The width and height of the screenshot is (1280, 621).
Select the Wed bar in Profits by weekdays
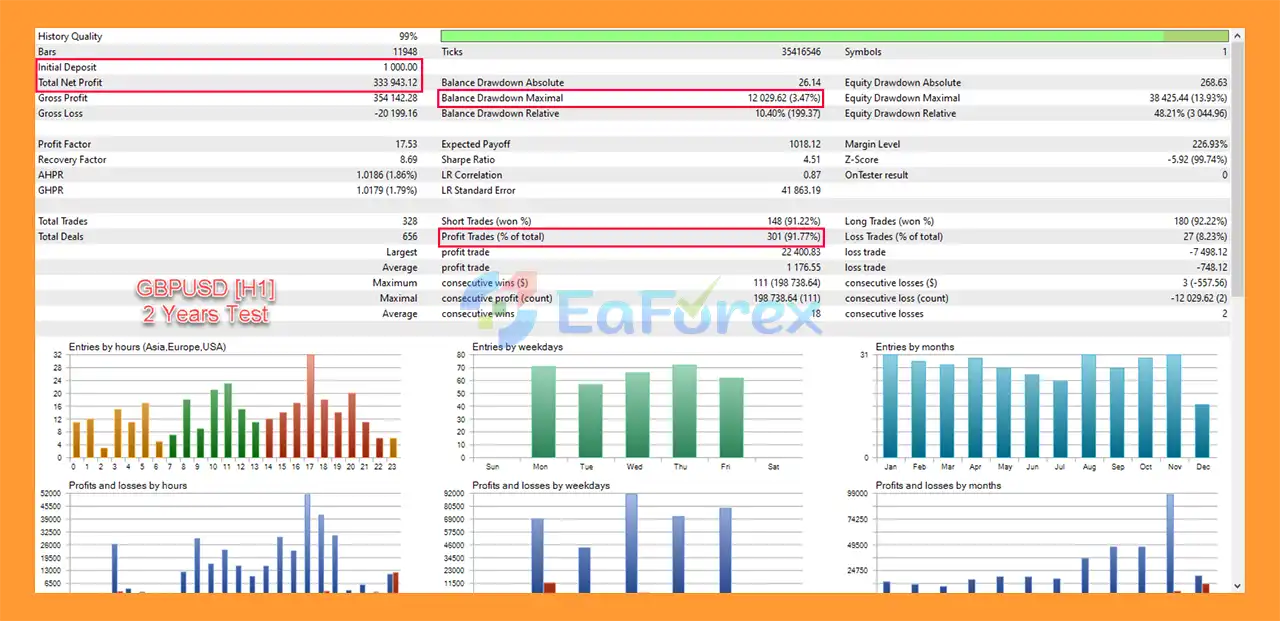(x=631, y=540)
